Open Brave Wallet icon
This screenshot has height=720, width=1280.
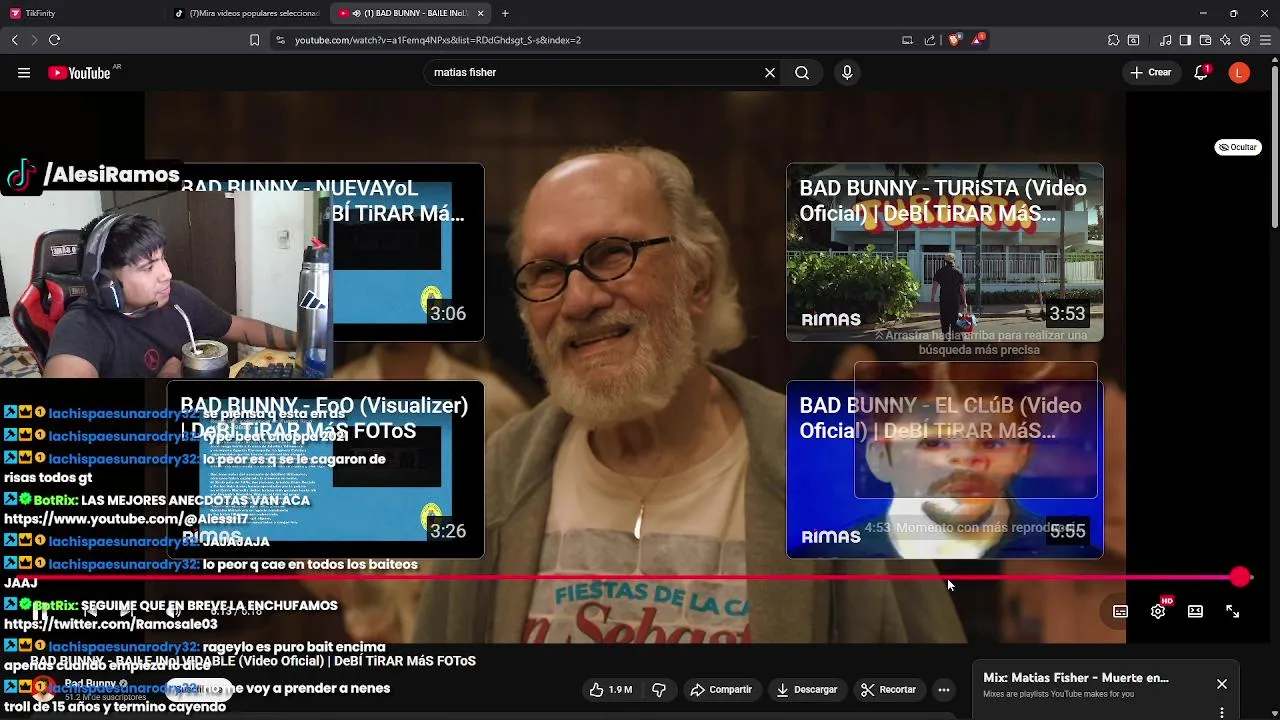point(1205,40)
